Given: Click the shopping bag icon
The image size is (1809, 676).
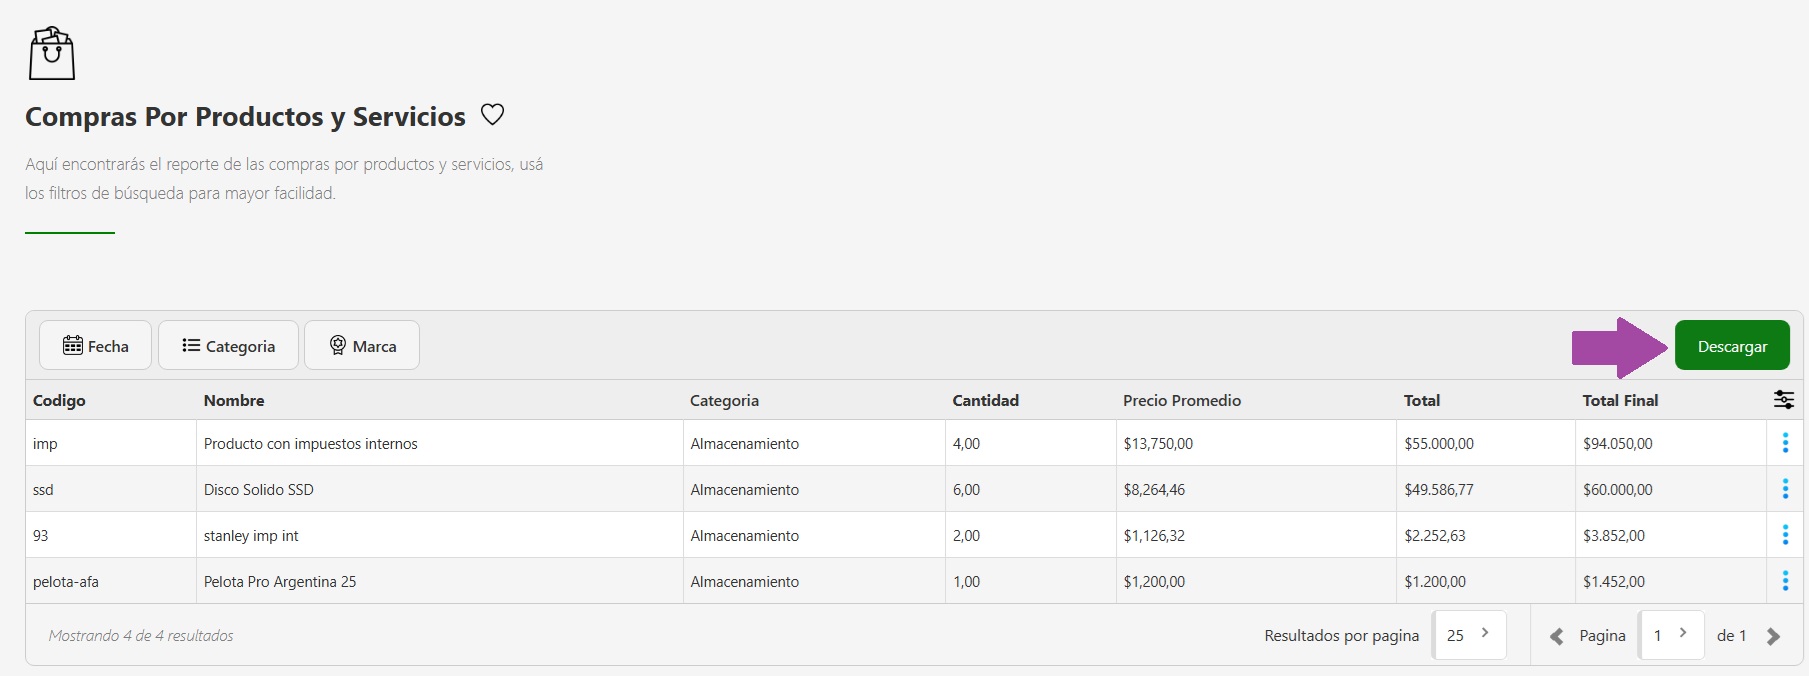Looking at the screenshot, I should (52, 54).
